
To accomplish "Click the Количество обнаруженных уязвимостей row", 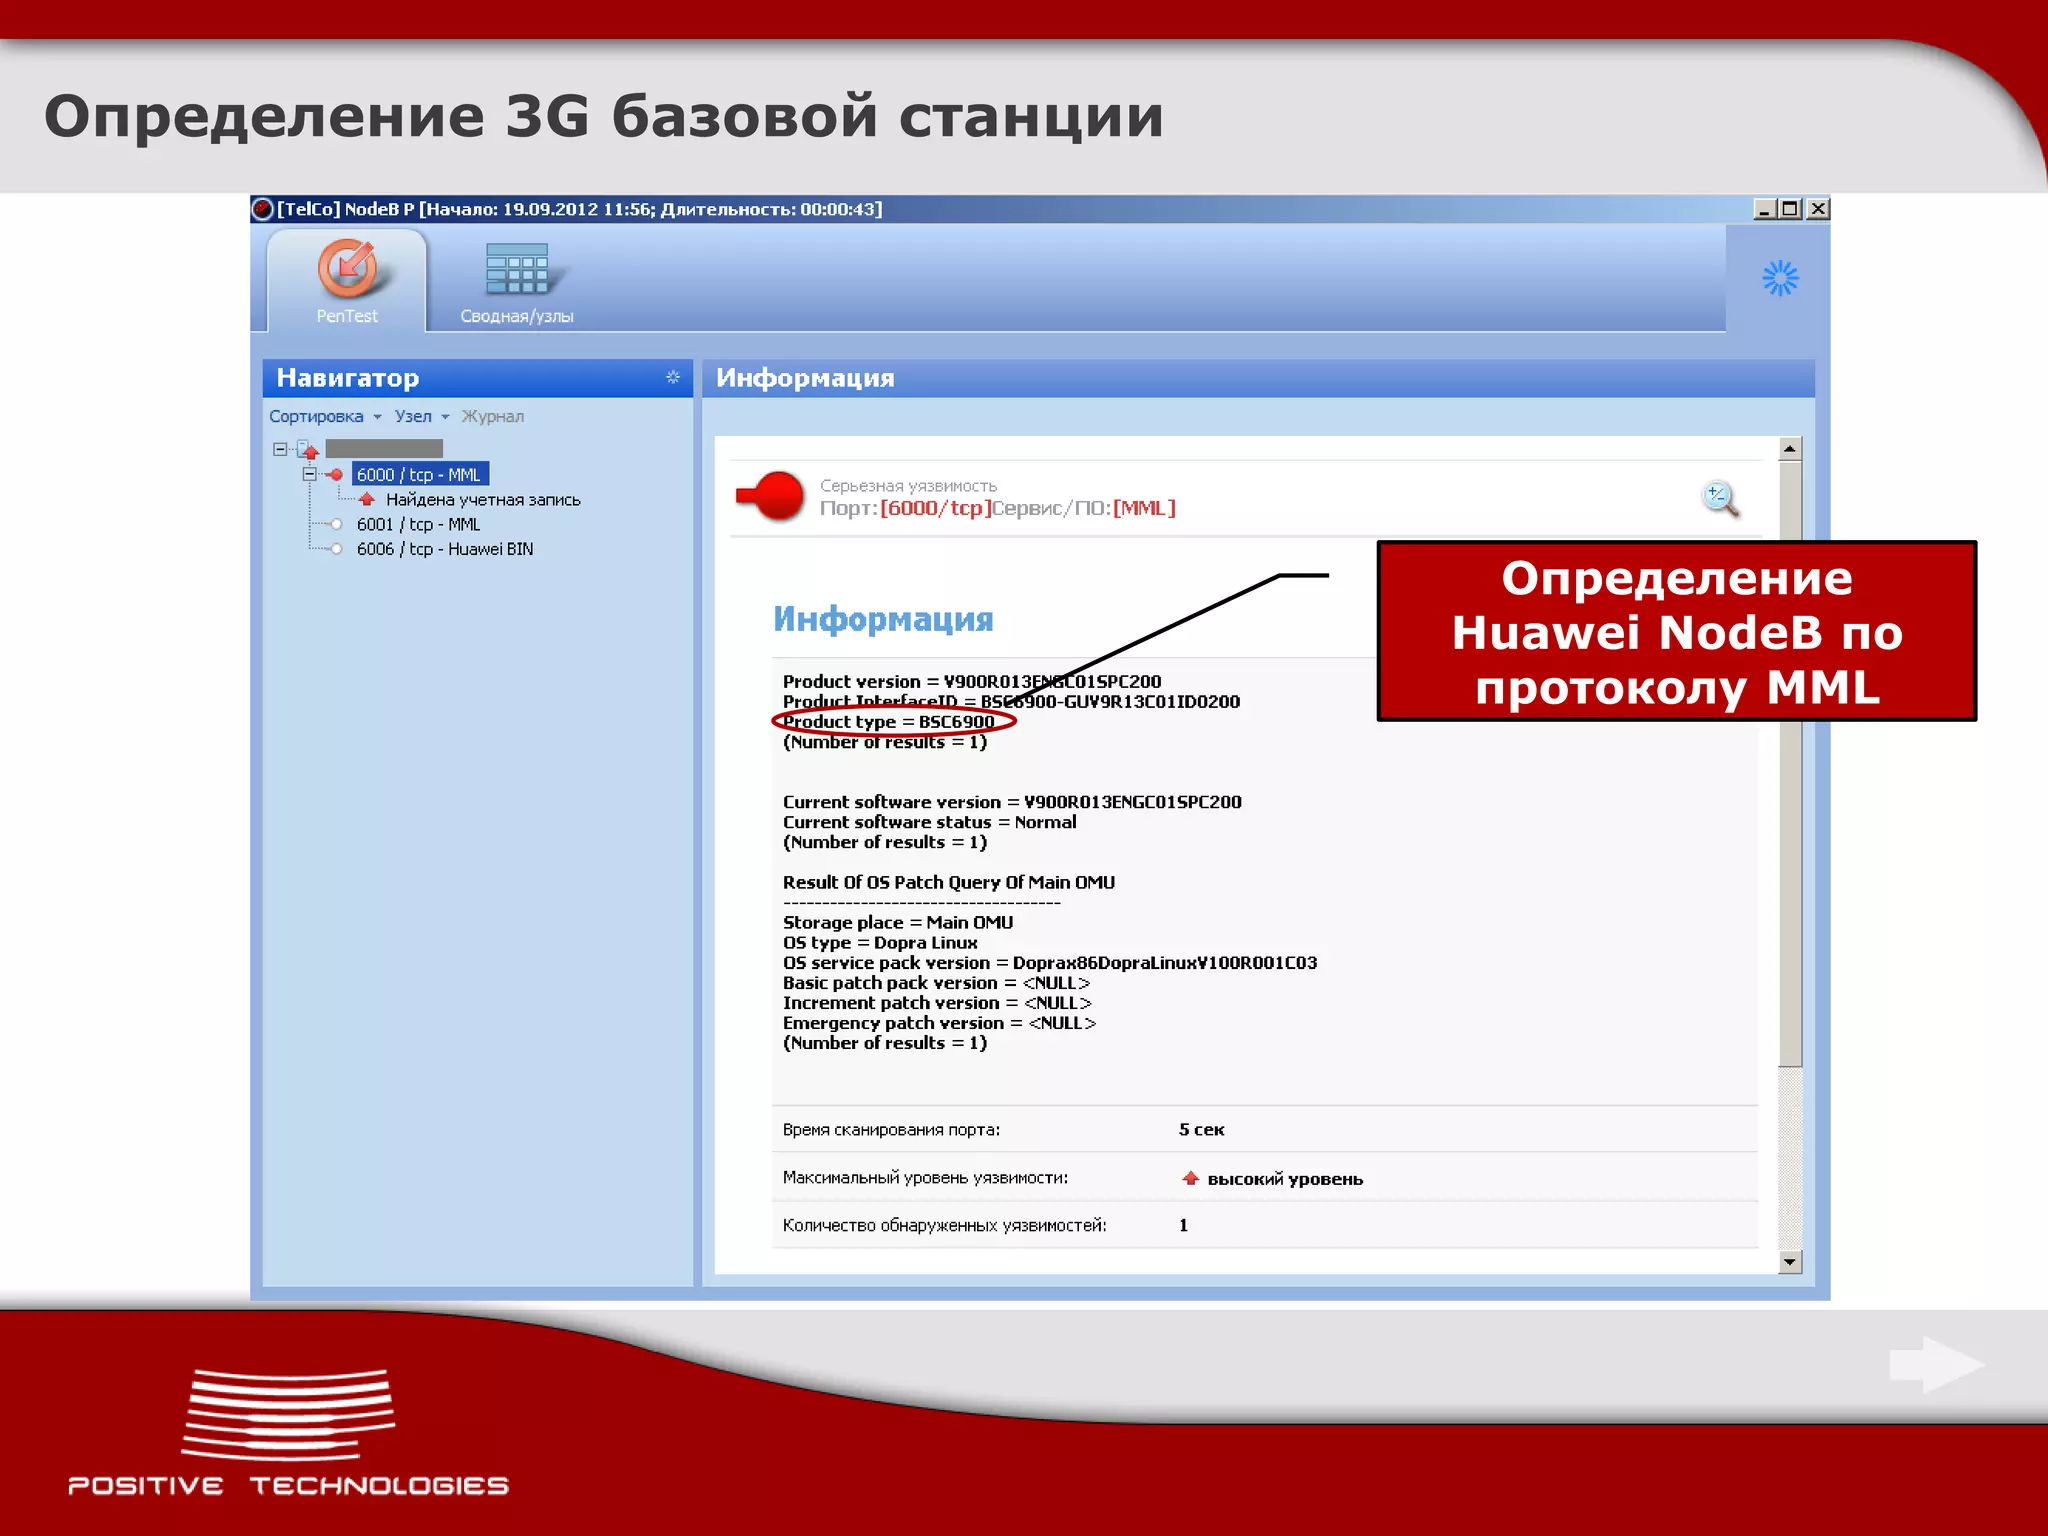I will coord(1264,1225).
